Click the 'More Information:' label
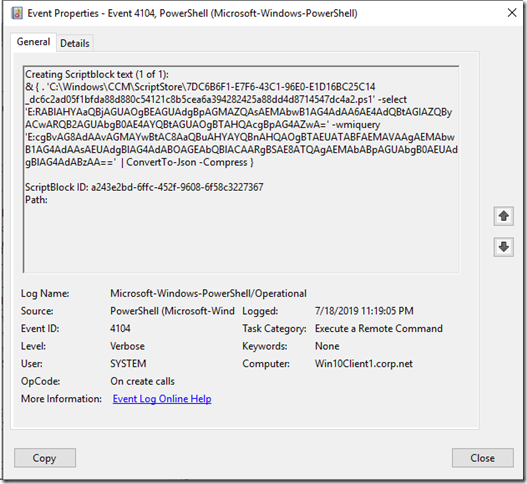527x484 pixels. [x=61, y=399]
